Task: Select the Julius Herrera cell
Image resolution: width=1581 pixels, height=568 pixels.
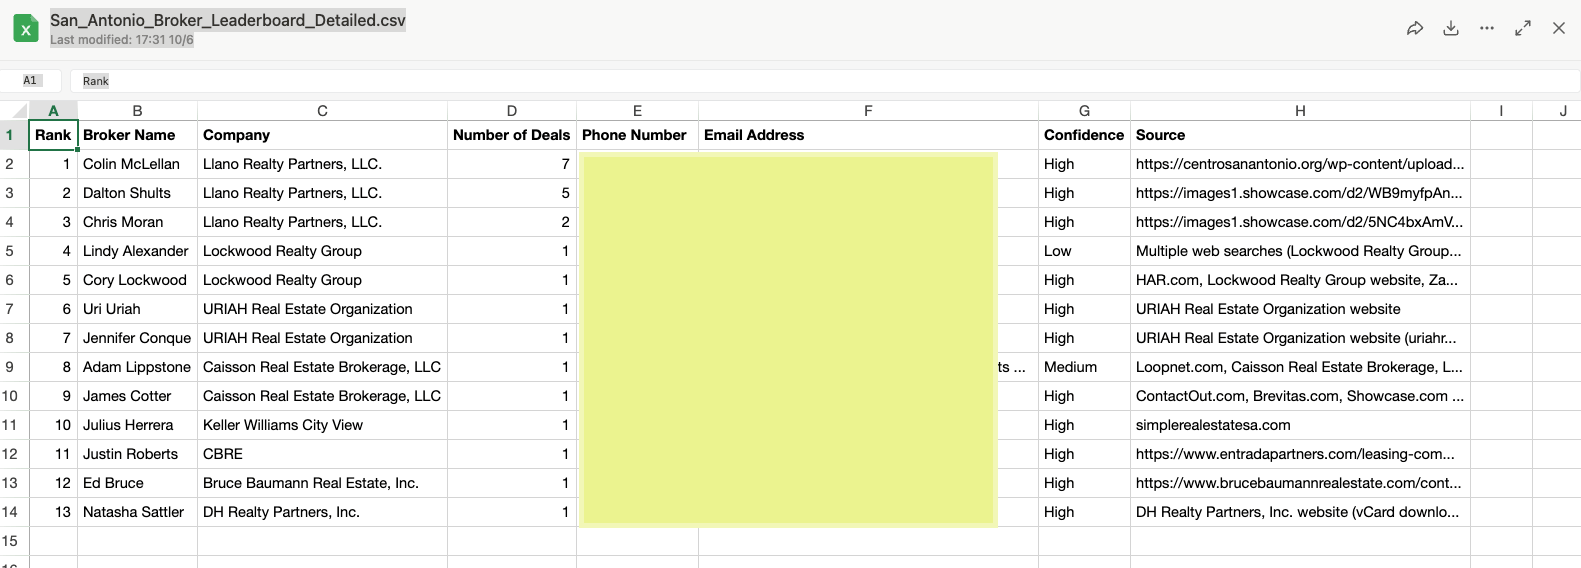Action: (x=137, y=425)
